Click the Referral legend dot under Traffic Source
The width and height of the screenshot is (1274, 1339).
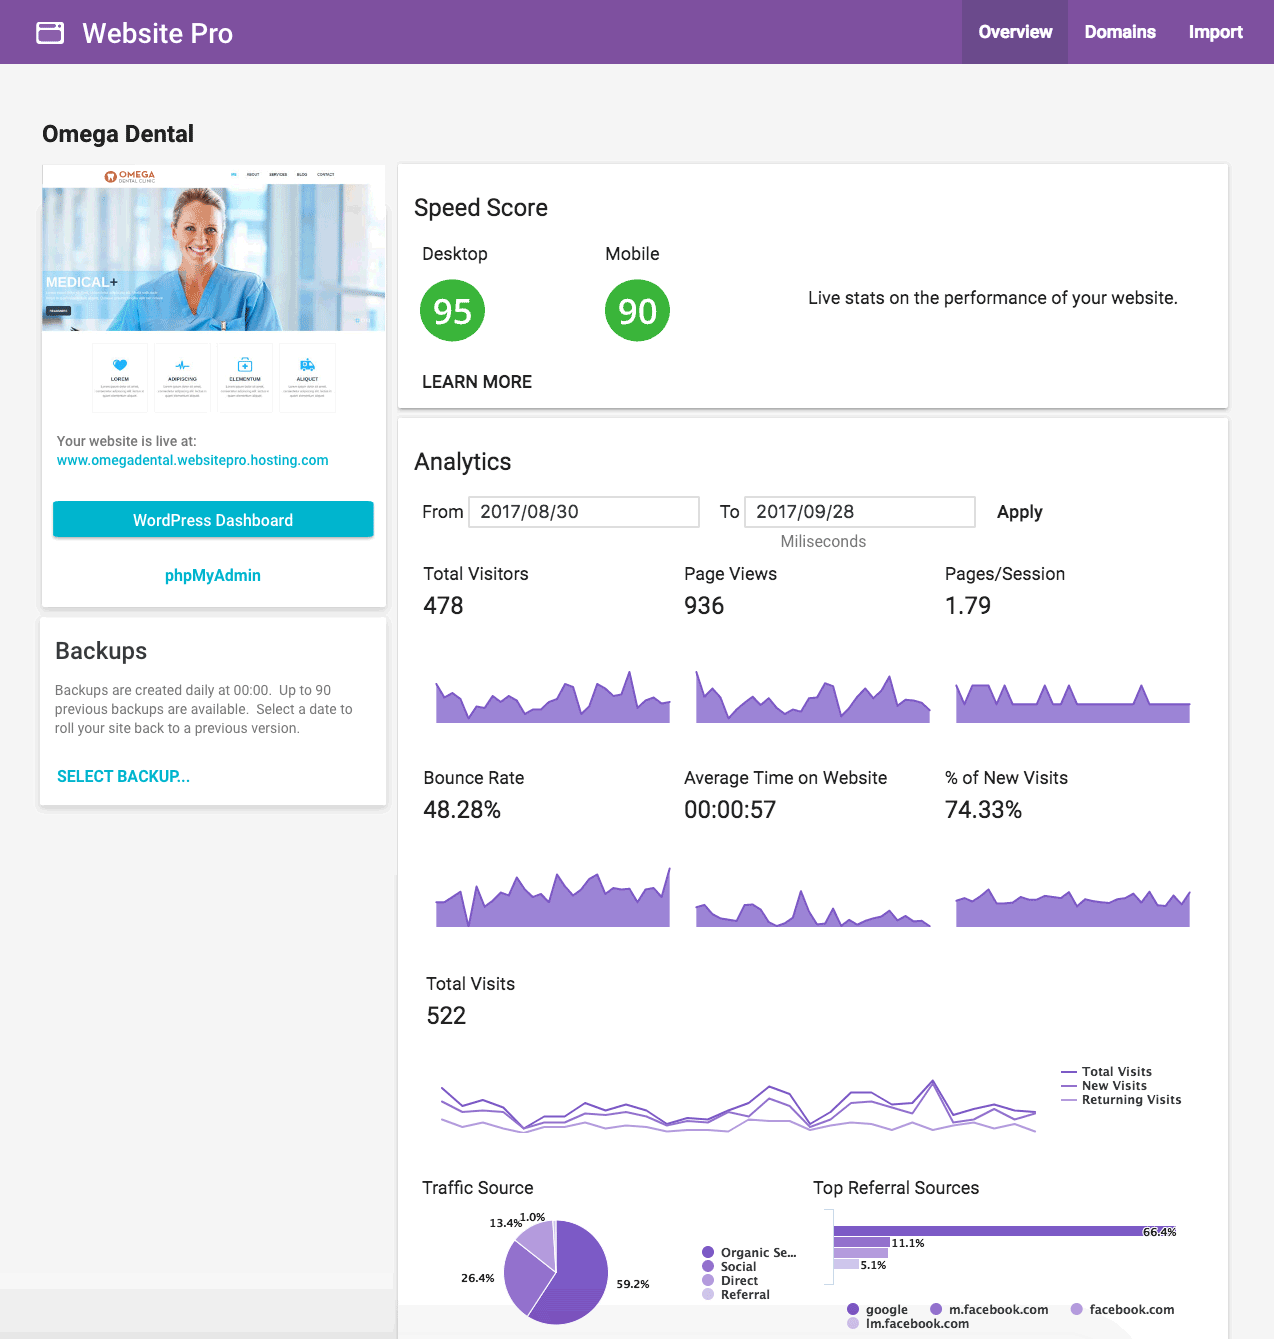coord(708,1294)
